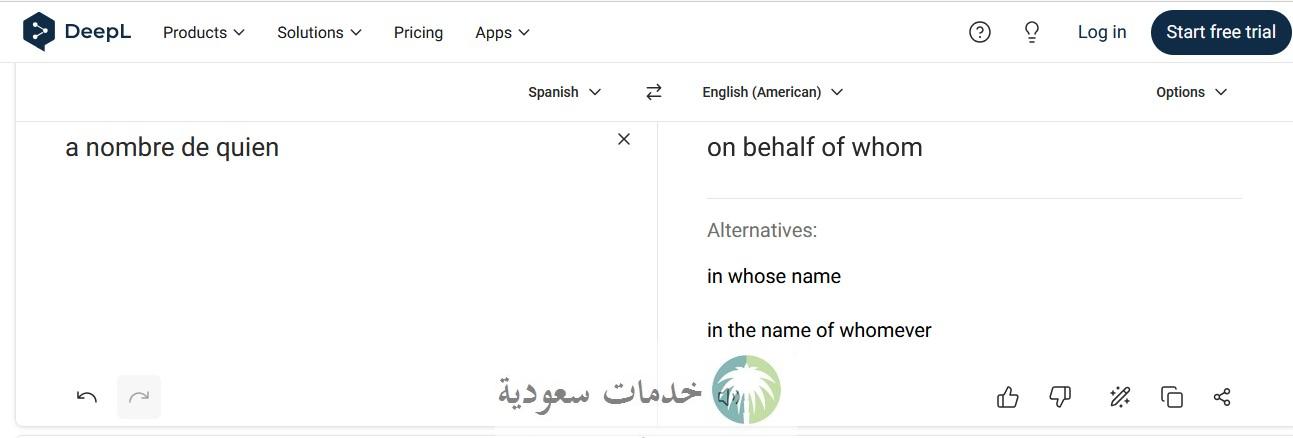Clear the source text with X
The image size is (1293, 438).
624,139
